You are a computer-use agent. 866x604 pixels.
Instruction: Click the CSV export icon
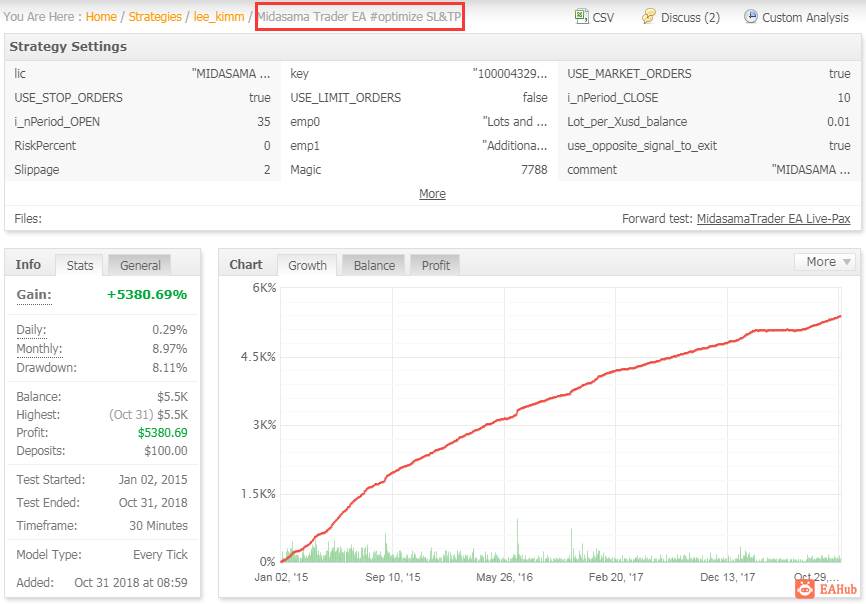click(581, 16)
